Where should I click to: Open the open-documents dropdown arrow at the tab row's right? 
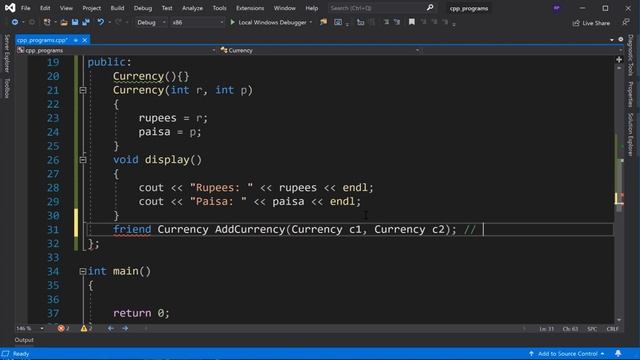(x=612, y=40)
